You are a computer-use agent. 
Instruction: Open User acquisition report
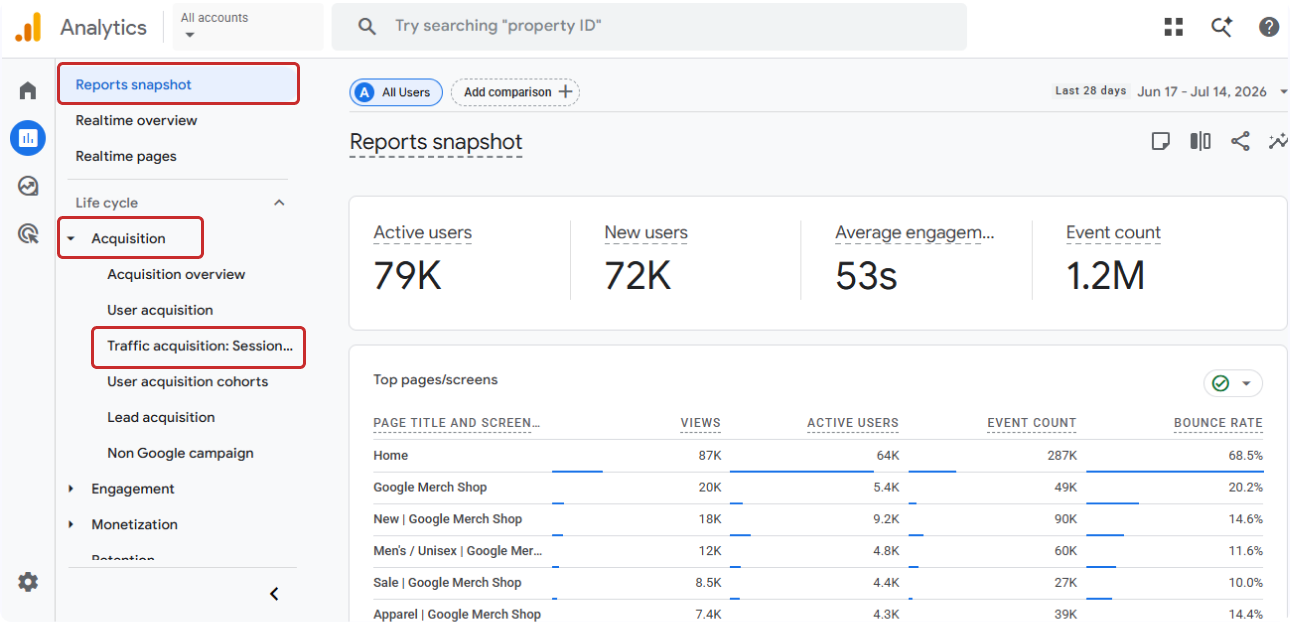point(160,311)
